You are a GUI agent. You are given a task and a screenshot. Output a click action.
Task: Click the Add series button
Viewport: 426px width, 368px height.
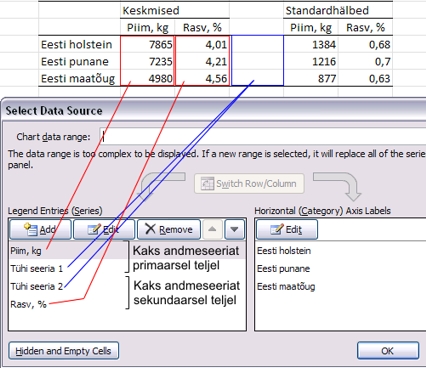pos(40,229)
